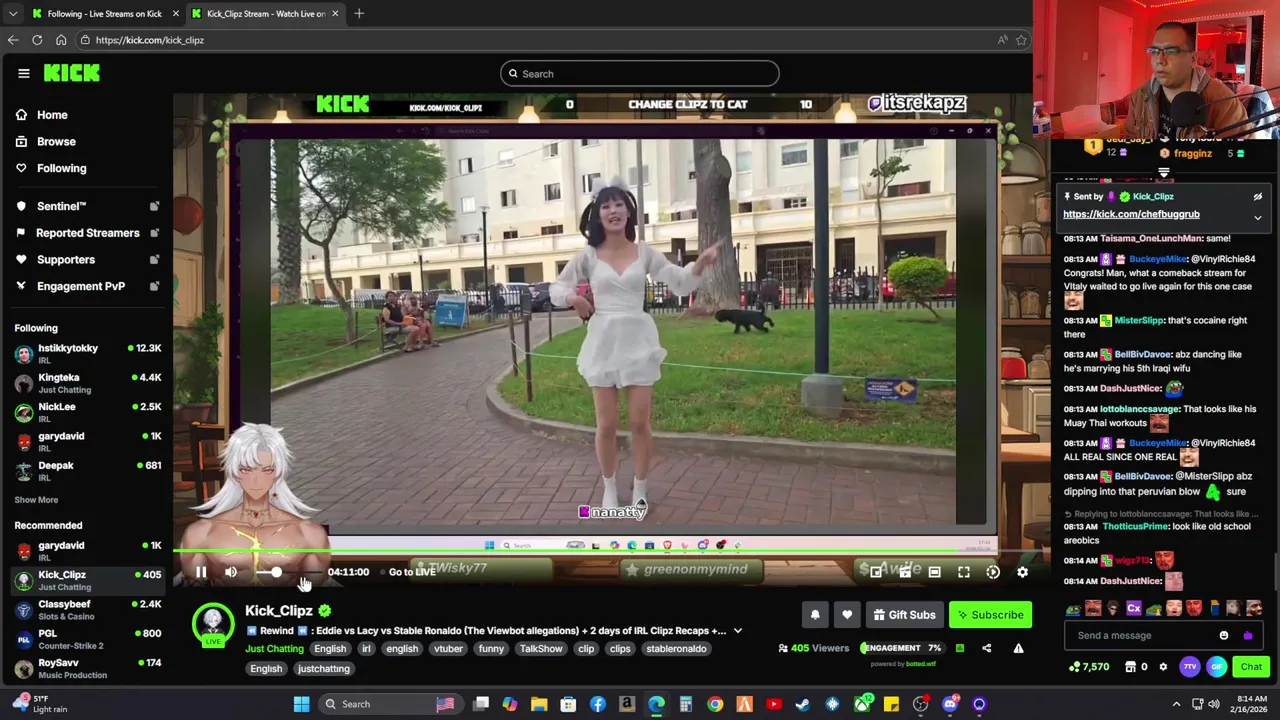Select the TalkShow tag
The image size is (1280, 720).
pos(541,649)
